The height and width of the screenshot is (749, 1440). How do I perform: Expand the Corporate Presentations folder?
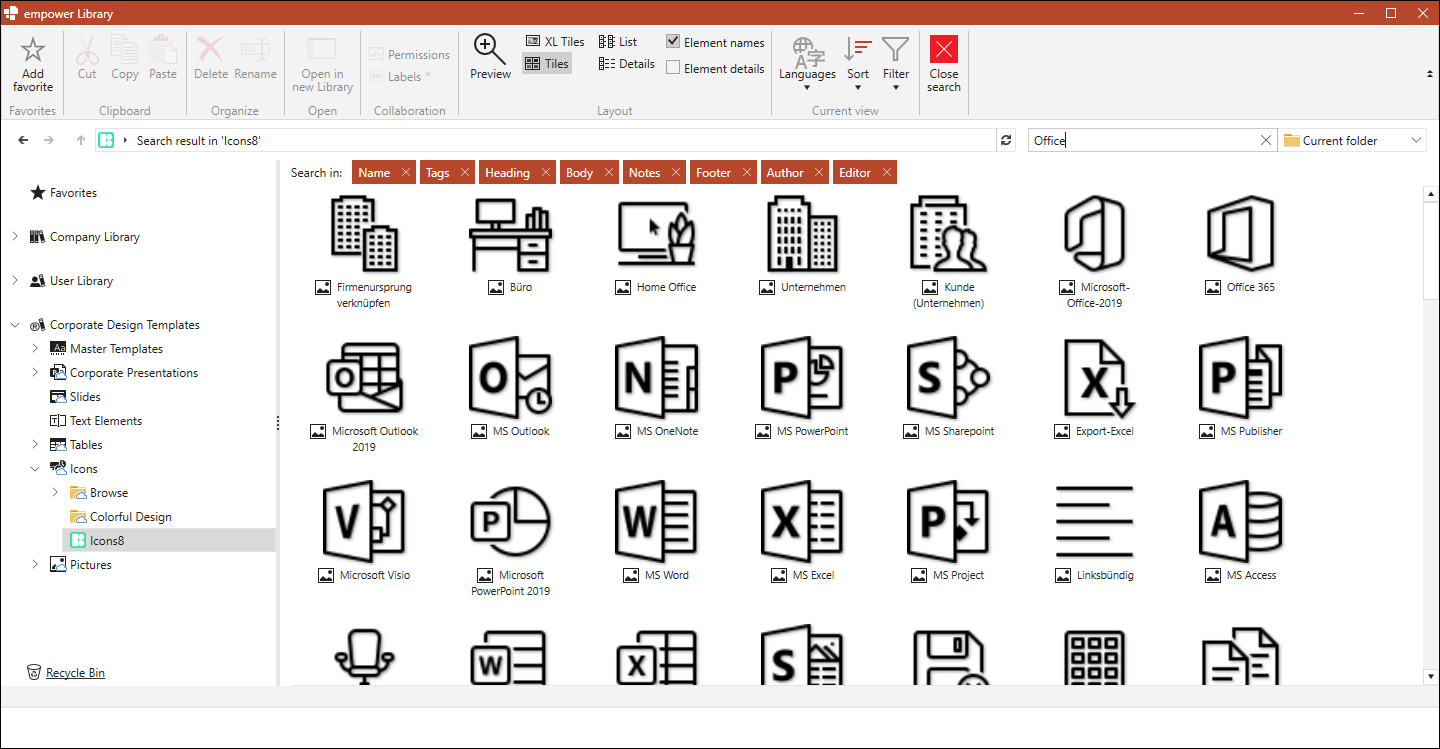pyautogui.click(x=35, y=373)
